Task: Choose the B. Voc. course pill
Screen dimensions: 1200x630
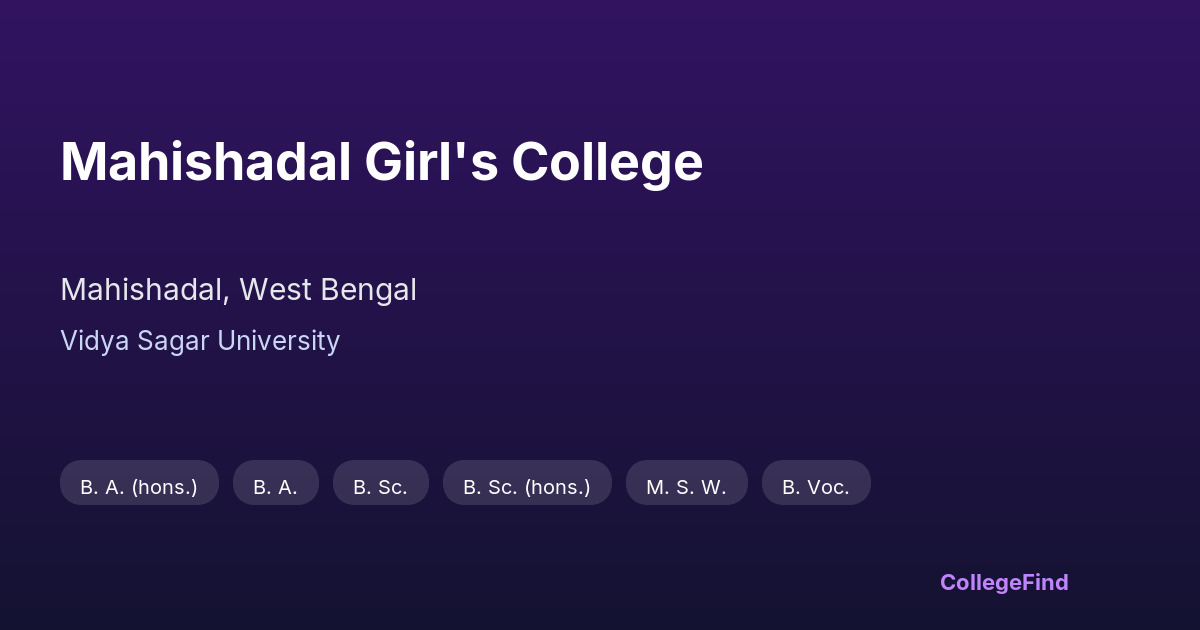Action: point(815,487)
